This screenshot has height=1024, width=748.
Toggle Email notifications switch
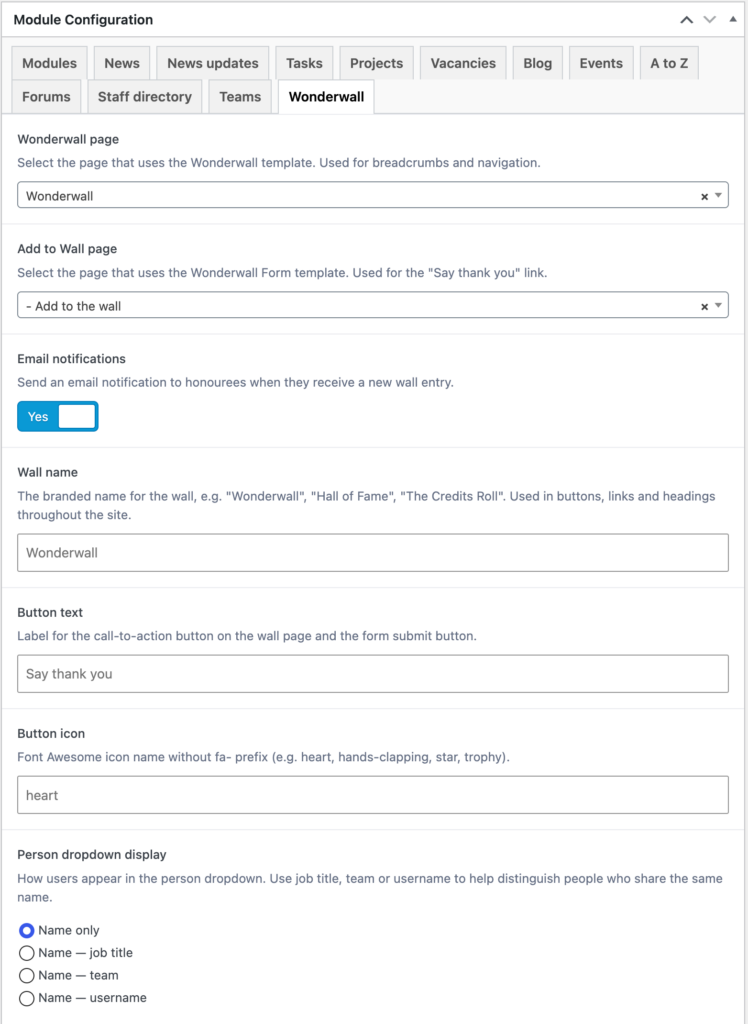(x=57, y=417)
